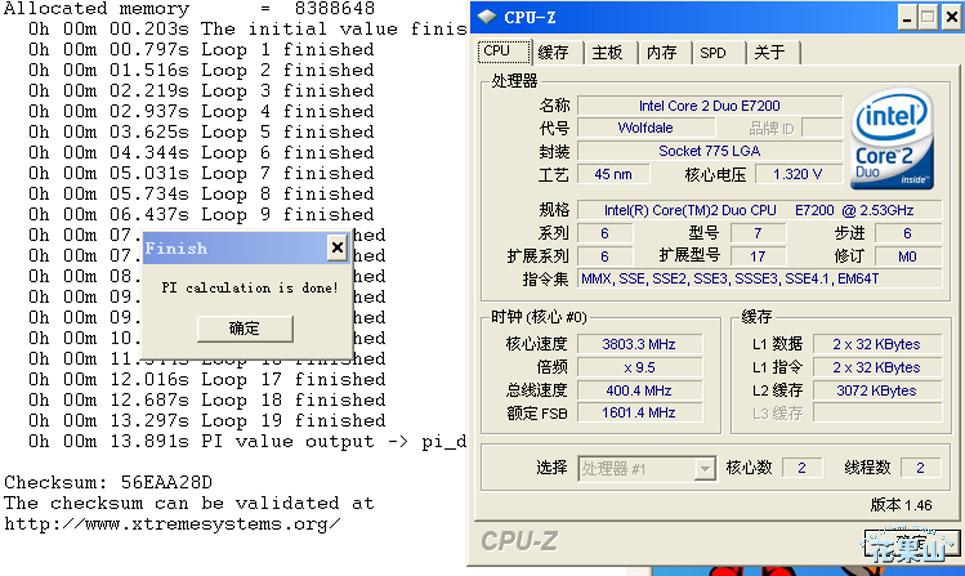Click the 'Loop 1 finished' line
This screenshot has height=576, width=965.
click(201, 49)
